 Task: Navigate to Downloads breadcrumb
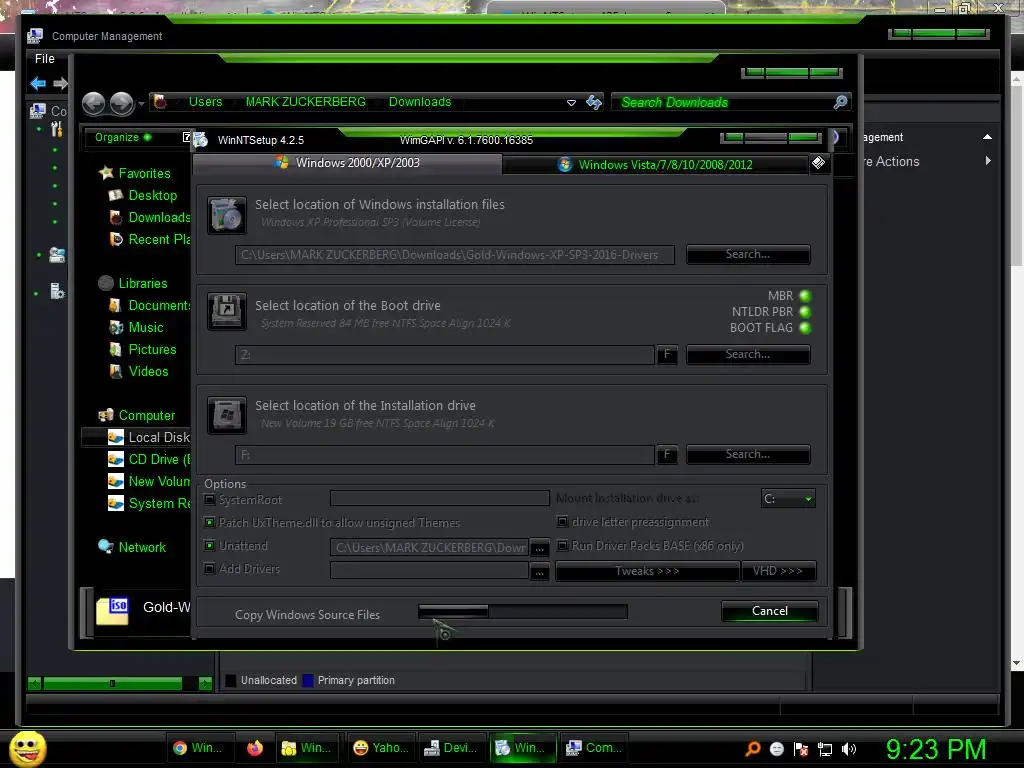[420, 102]
